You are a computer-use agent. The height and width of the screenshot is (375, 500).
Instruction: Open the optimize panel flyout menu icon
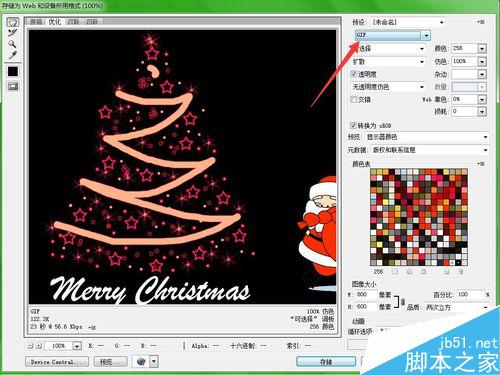(x=481, y=22)
